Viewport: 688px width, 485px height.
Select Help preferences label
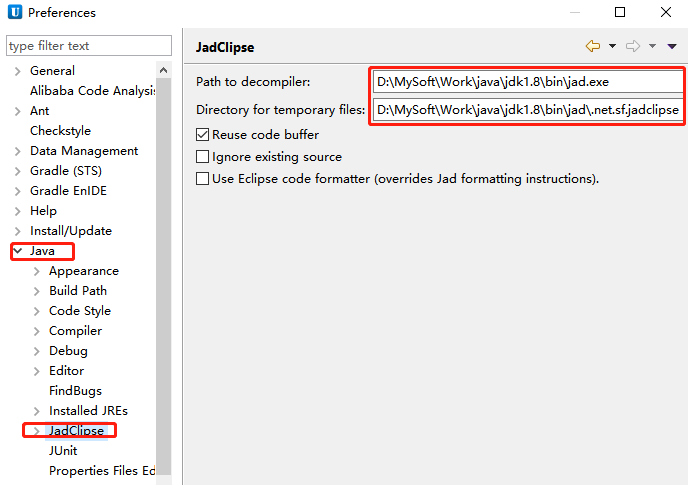pos(43,211)
